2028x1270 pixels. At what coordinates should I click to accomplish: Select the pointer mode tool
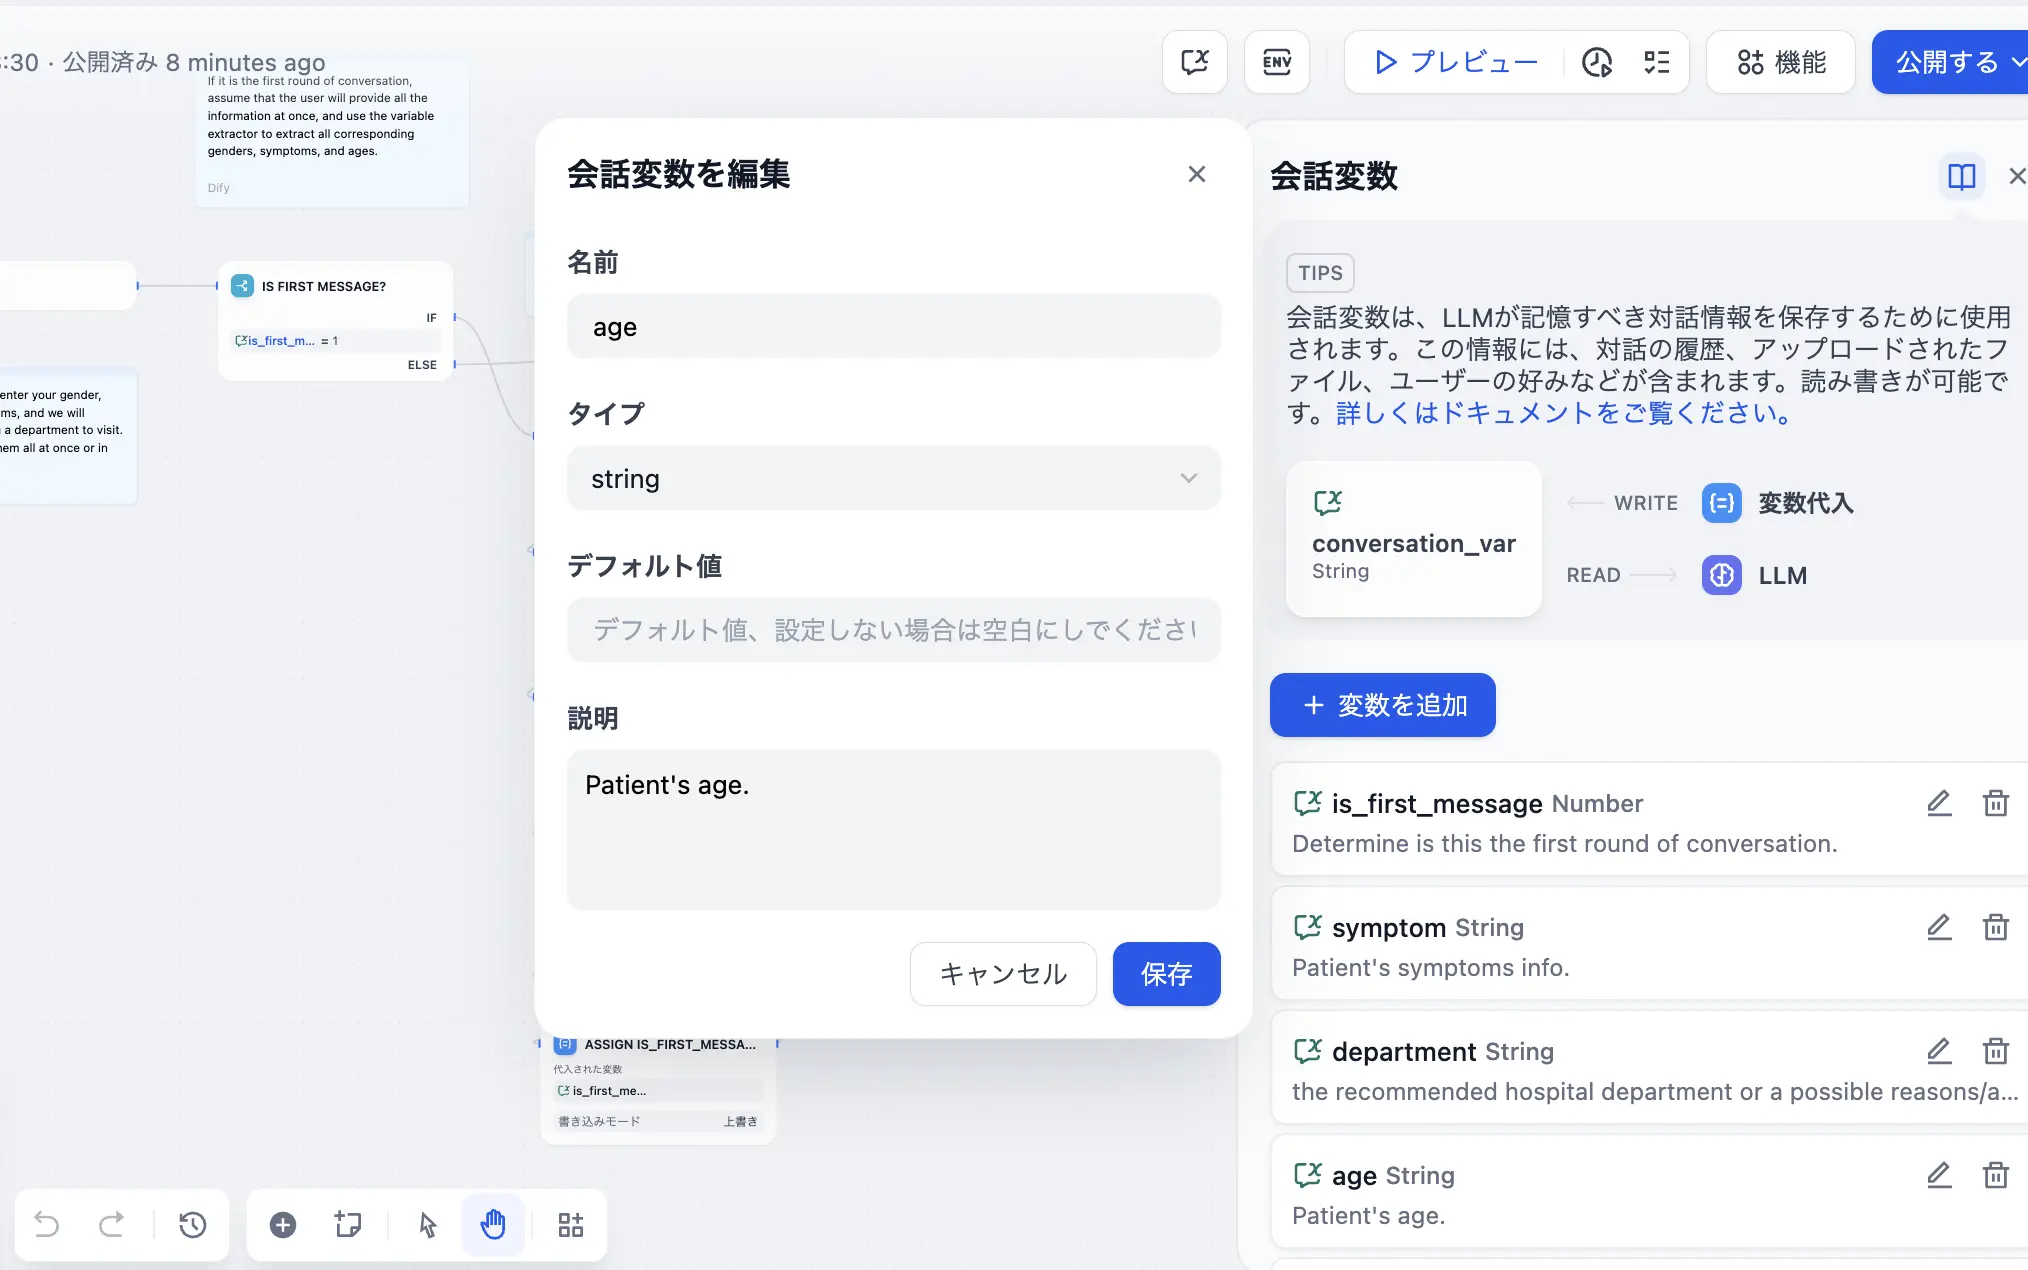coord(428,1224)
